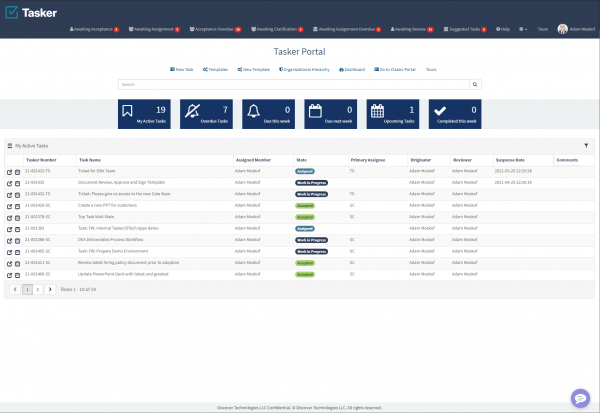Open Awaiting Assignment Overdue queue
The image size is (600, 413).
click(x=347, y=29)
